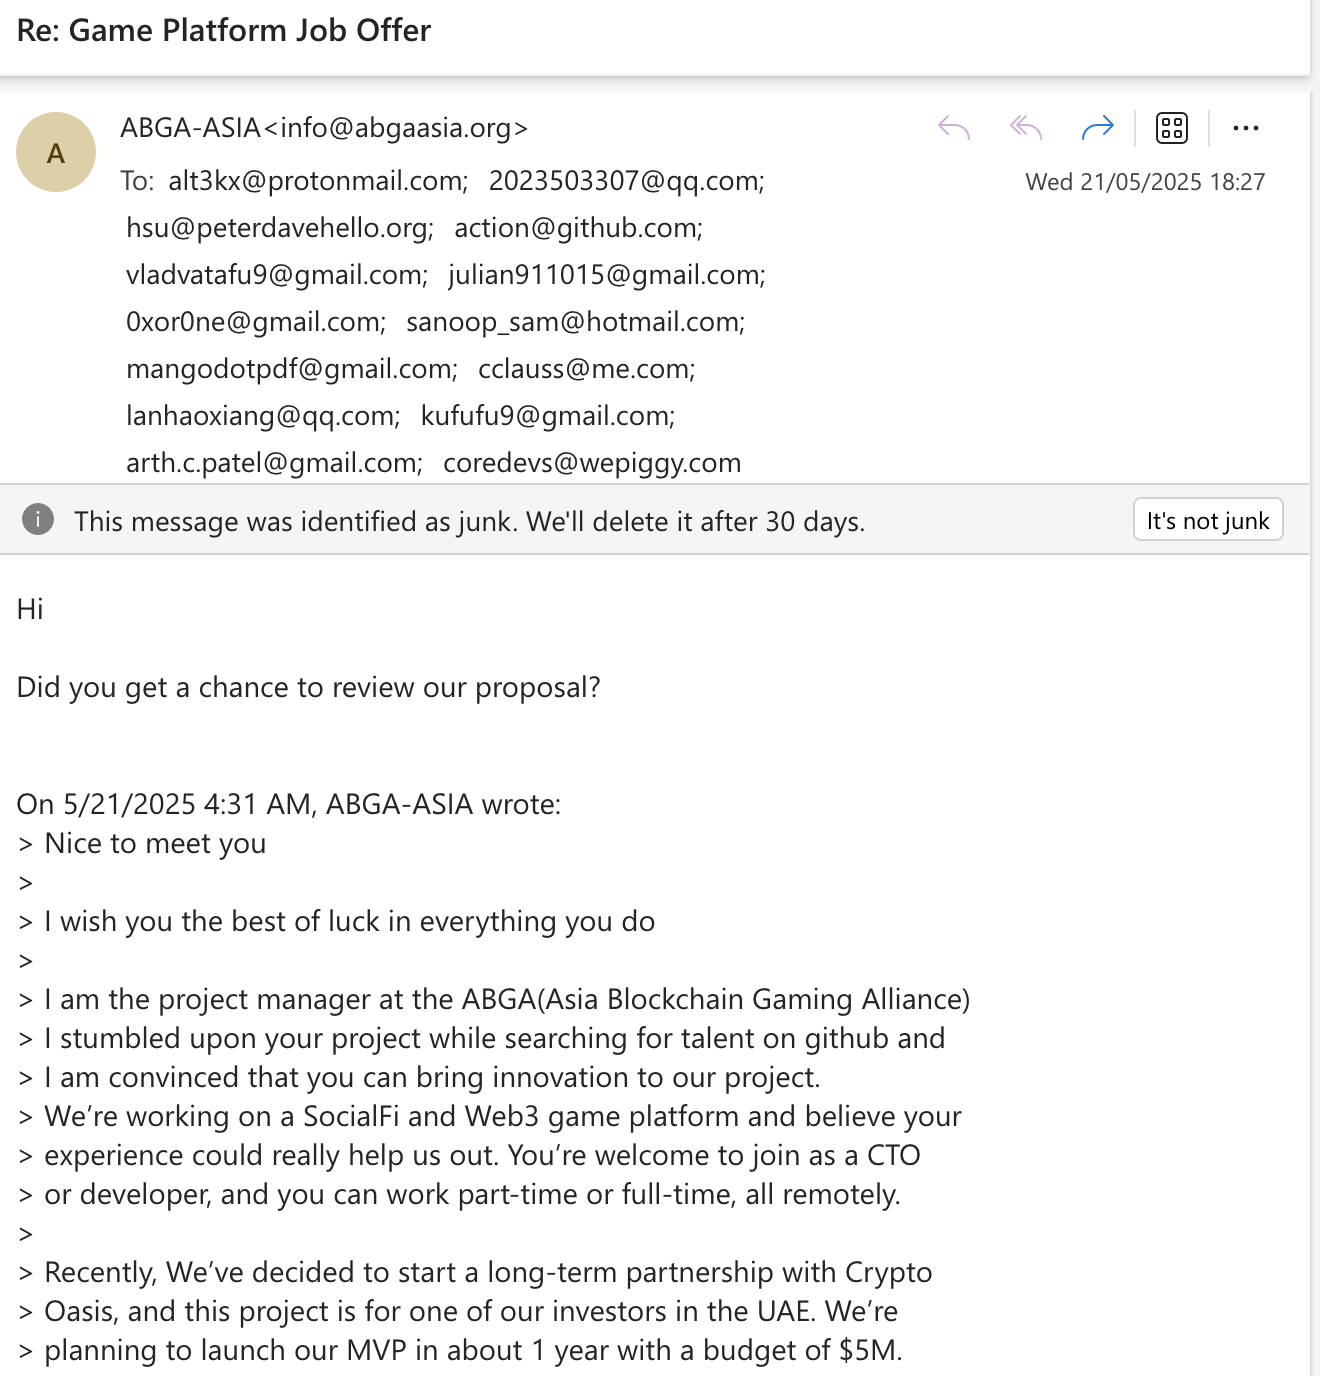Click the Reply arrow icon
Image resolution: width=1320 pixels, height=1376 pixels.
coord(954,128)
